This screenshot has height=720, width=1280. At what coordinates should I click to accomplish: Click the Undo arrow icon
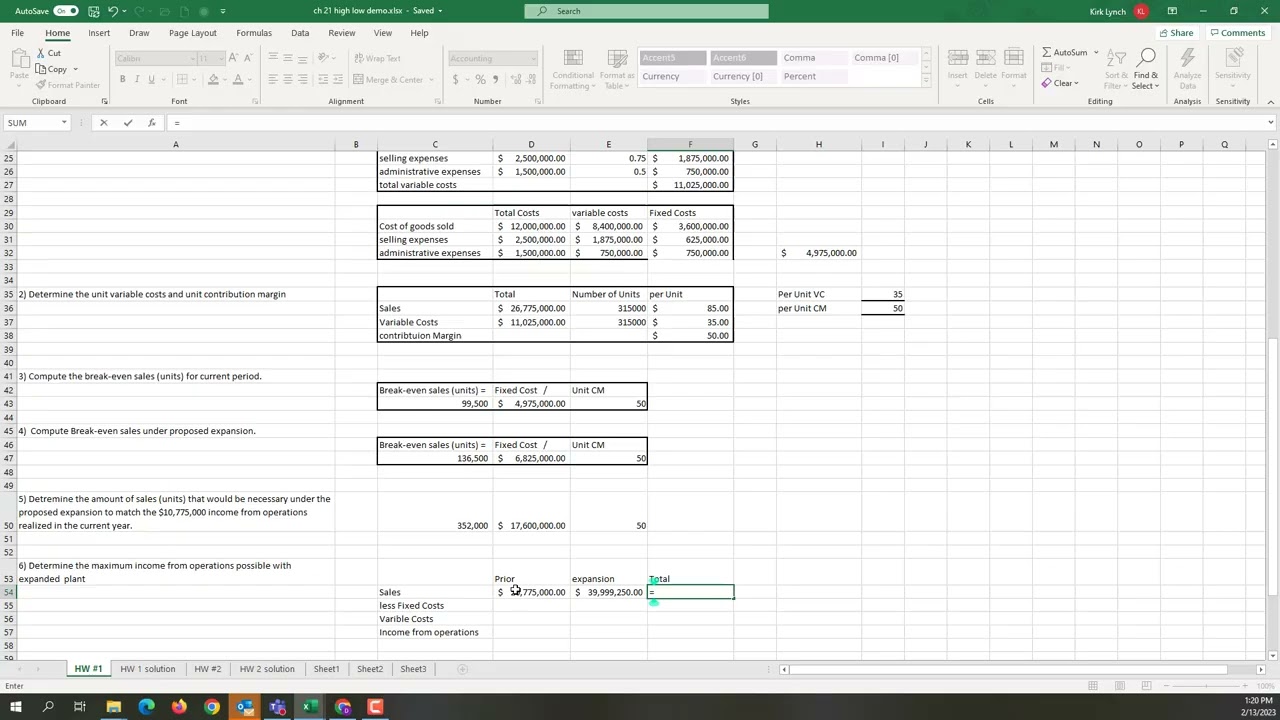[x=113, y=11]
